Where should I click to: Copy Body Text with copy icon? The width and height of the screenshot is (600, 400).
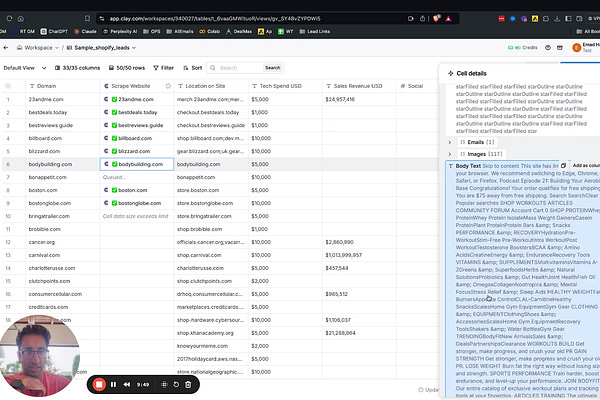click(563, 166)
